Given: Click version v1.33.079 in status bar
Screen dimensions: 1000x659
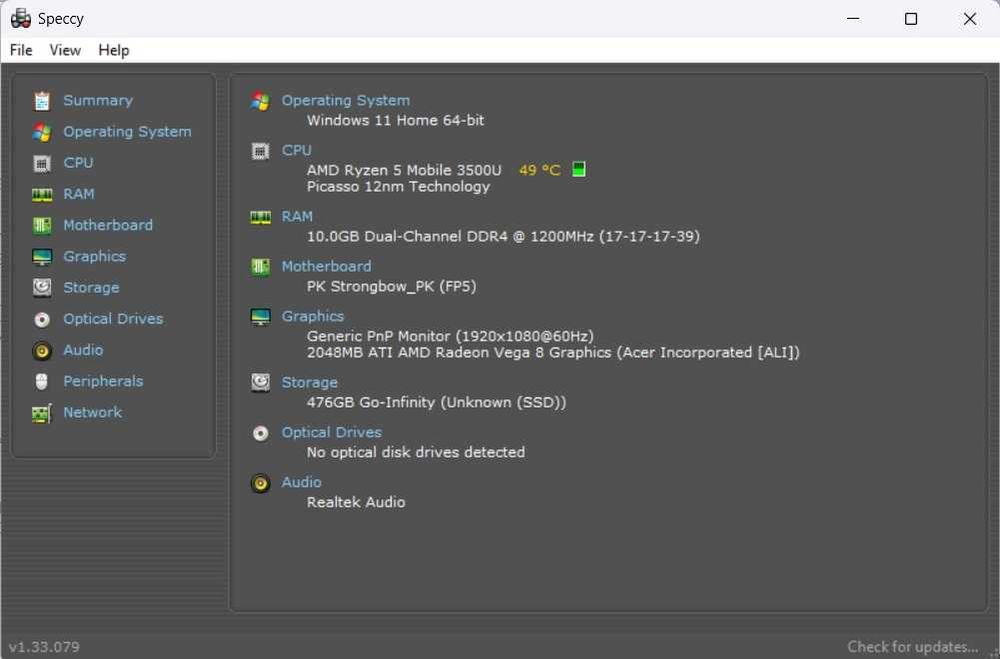Looking at the screenshot, I should click(x=45, y=647).
